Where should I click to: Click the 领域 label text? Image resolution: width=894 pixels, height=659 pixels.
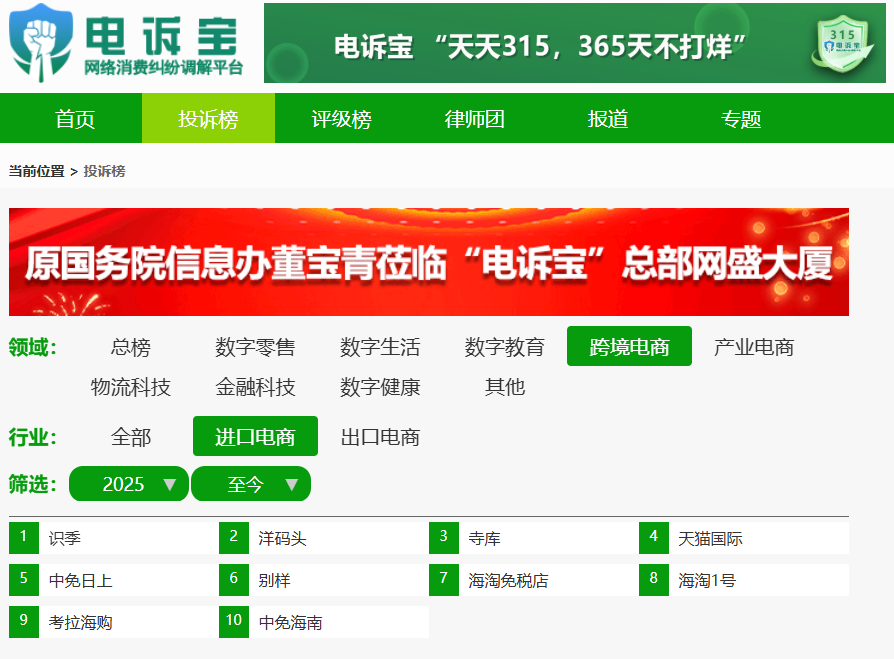pos(32,347)
